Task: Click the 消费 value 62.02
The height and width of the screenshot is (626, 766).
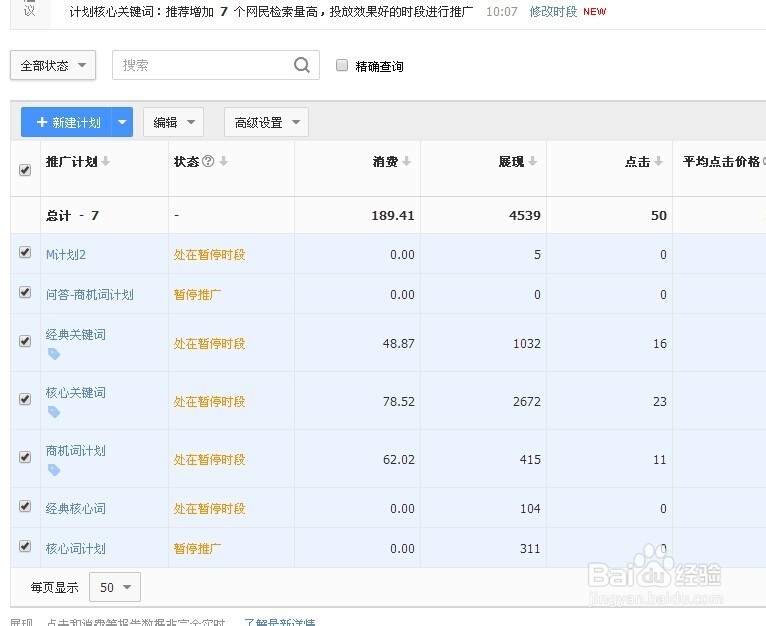Action: click(x=399, y=460)
